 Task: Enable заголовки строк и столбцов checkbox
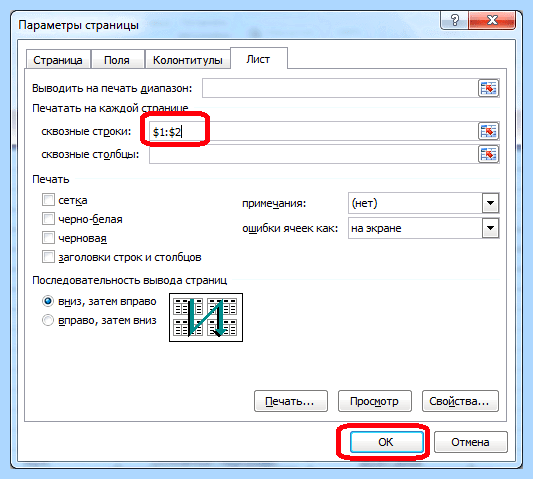48,257
